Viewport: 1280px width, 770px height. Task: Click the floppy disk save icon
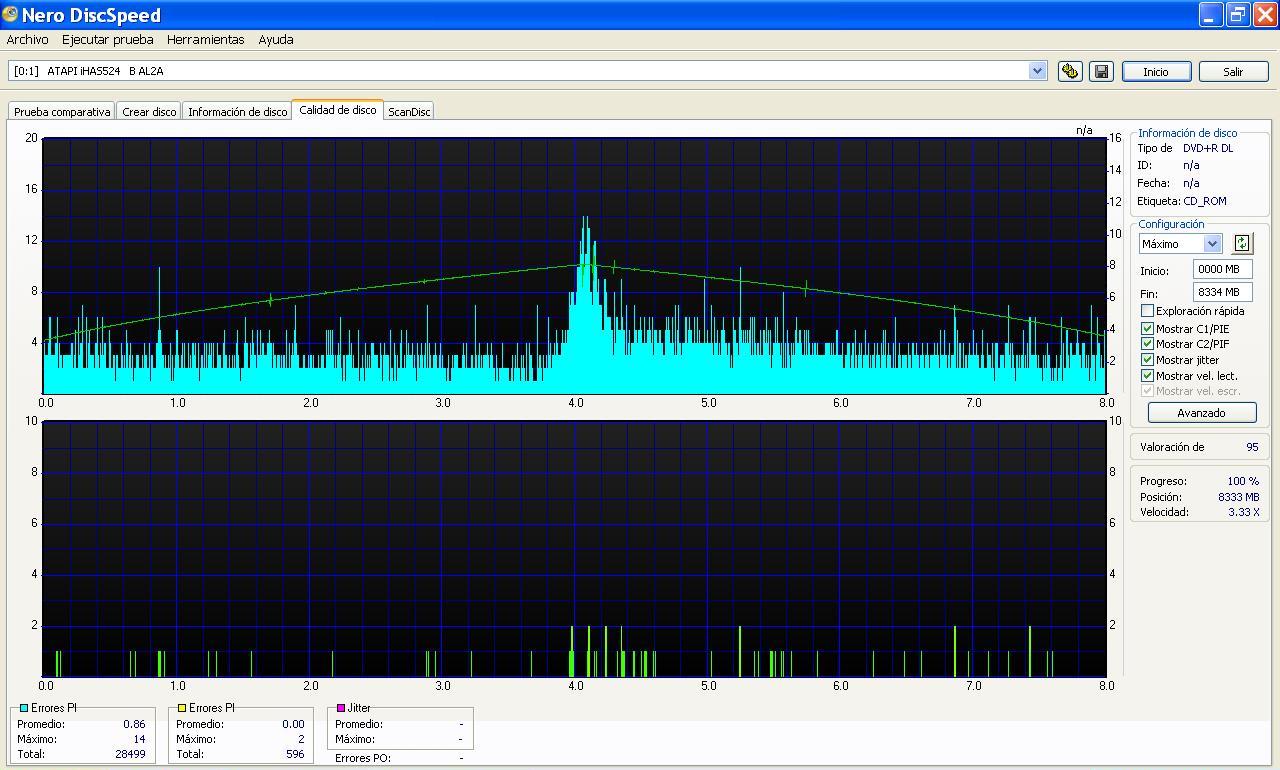(1101, 71)
